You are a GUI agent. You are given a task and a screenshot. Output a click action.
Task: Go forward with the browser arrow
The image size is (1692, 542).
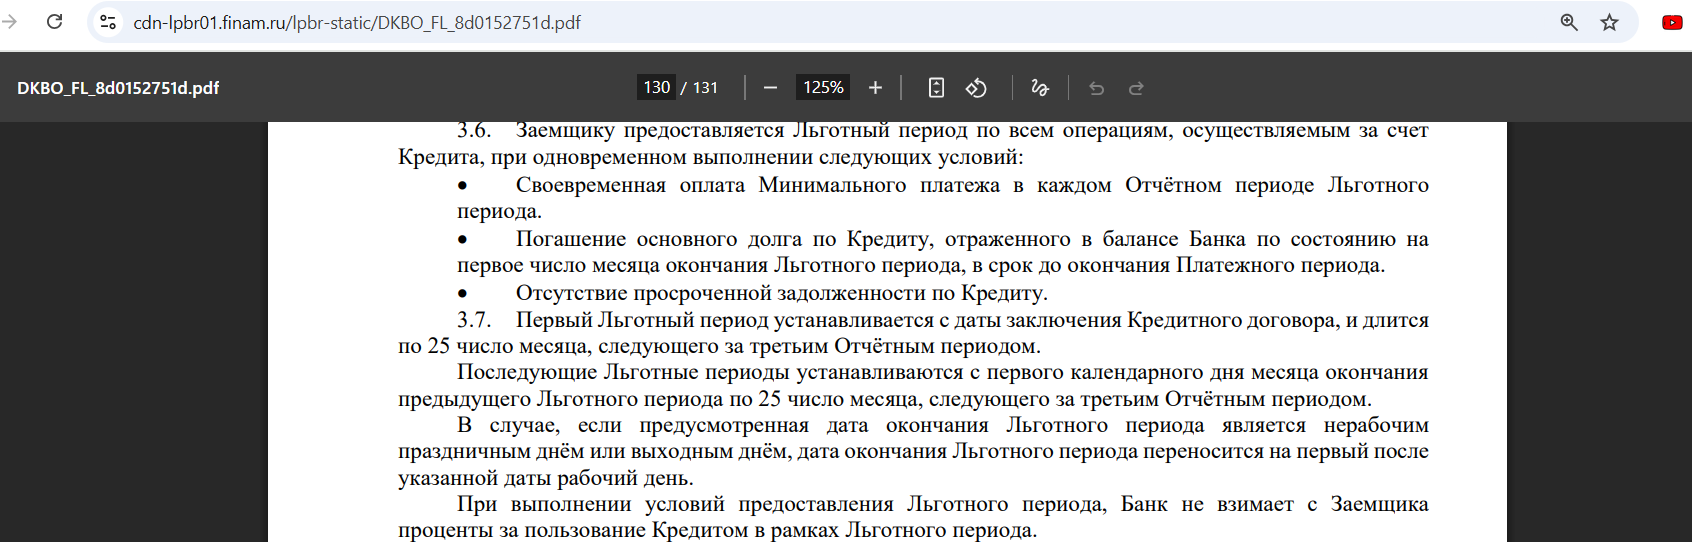[x=10, y=21]
